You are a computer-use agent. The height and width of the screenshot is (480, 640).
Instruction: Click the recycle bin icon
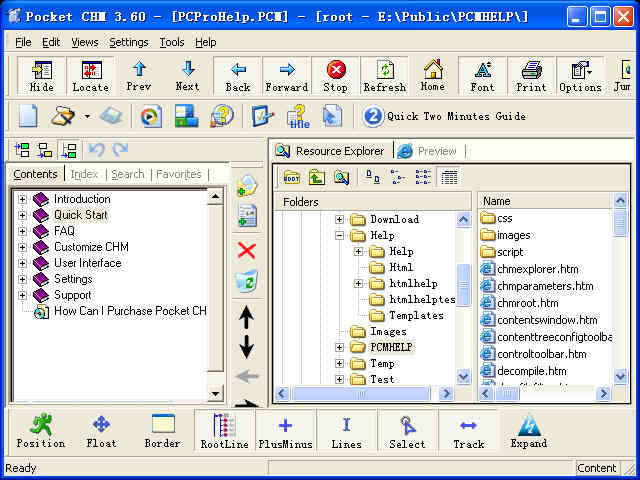tap(247, 281)
